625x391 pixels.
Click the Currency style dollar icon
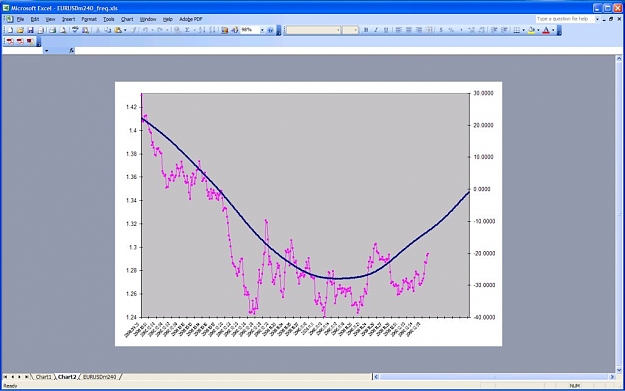click(441, 30)
